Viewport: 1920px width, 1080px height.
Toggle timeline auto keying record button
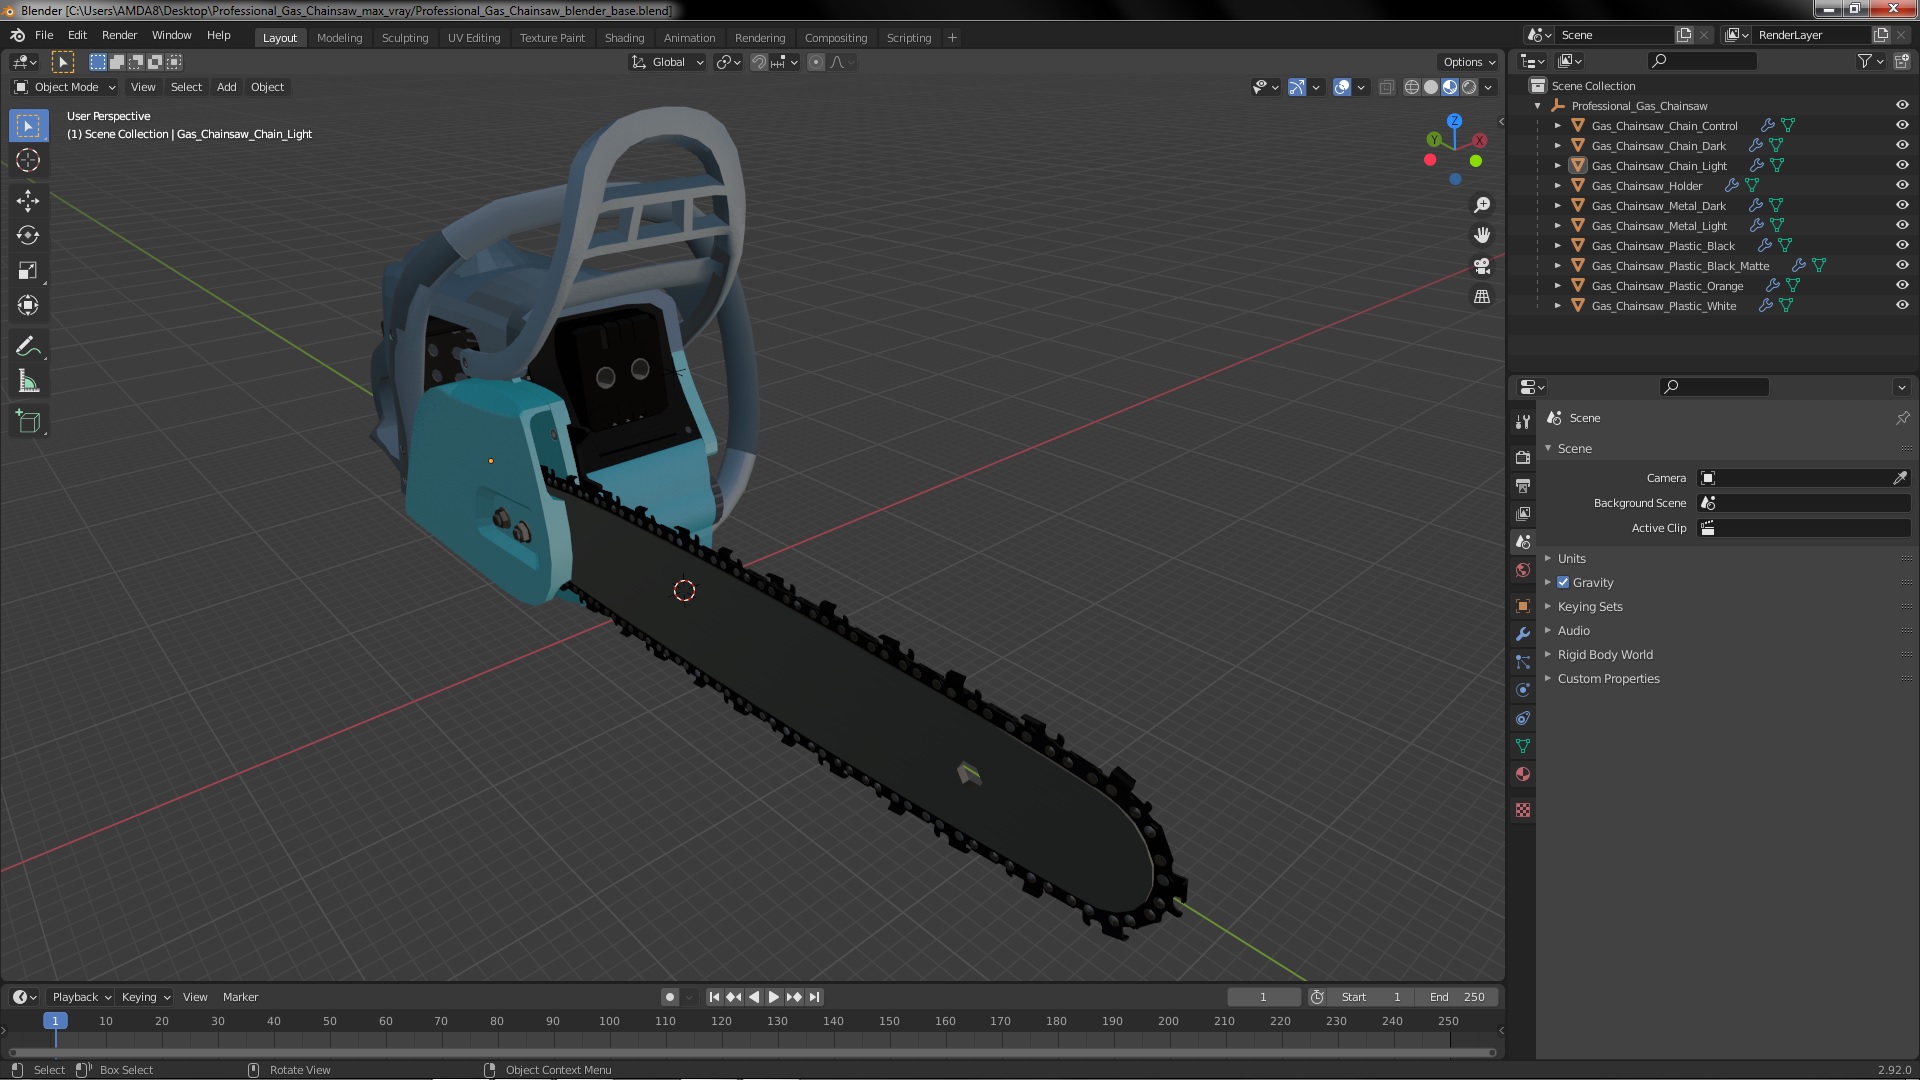click(x=669, y=997)
